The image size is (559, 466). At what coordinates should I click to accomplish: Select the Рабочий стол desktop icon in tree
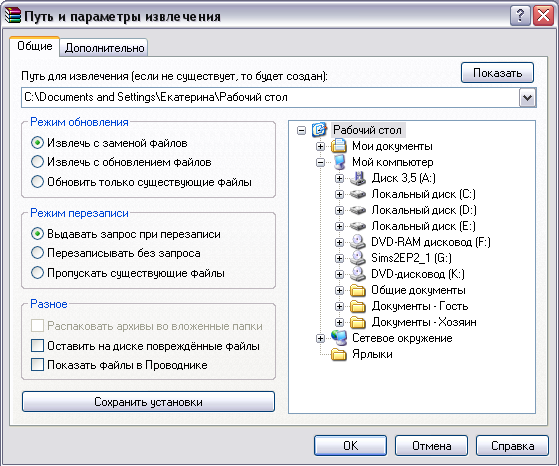(319, 130)
